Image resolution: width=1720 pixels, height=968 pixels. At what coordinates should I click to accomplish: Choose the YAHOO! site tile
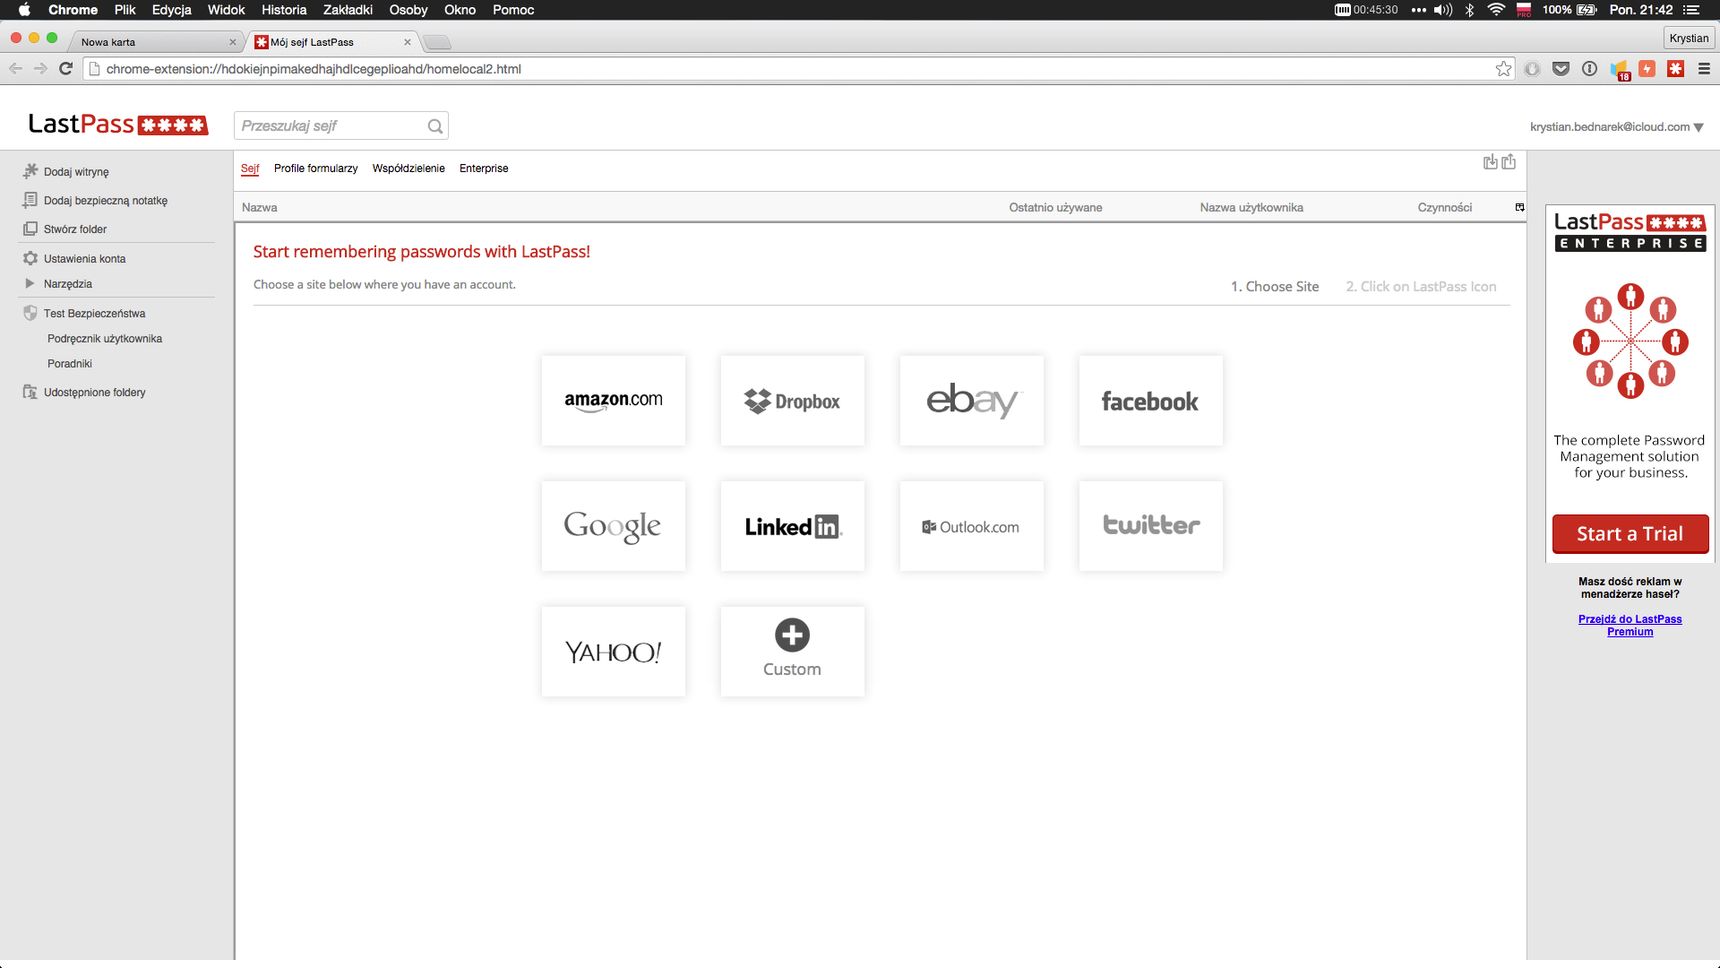point(613,652)
